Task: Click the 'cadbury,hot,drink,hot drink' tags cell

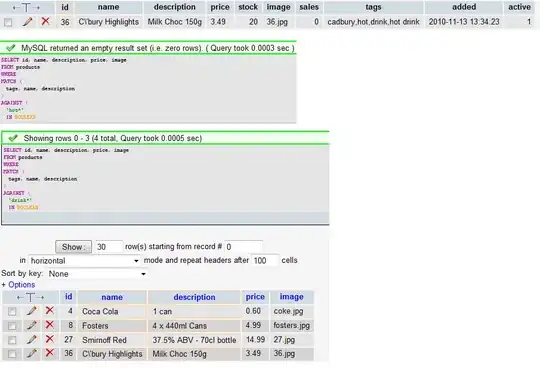Action: click(373, 22)
